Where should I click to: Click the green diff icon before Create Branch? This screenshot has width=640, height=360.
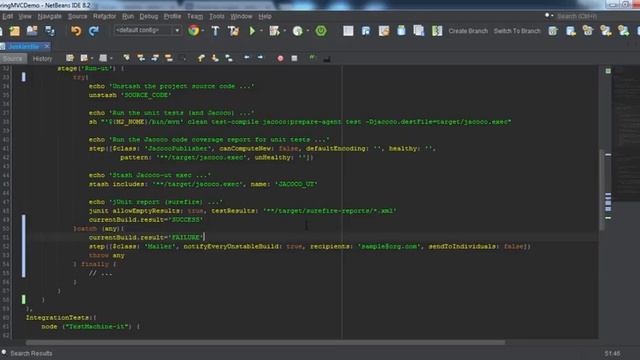[x=437, y=31]
